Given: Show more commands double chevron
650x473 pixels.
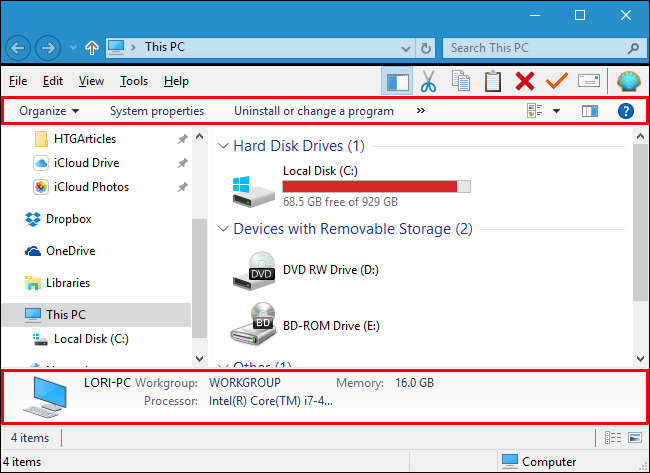Looking at the screenshot, I should 421,110.
